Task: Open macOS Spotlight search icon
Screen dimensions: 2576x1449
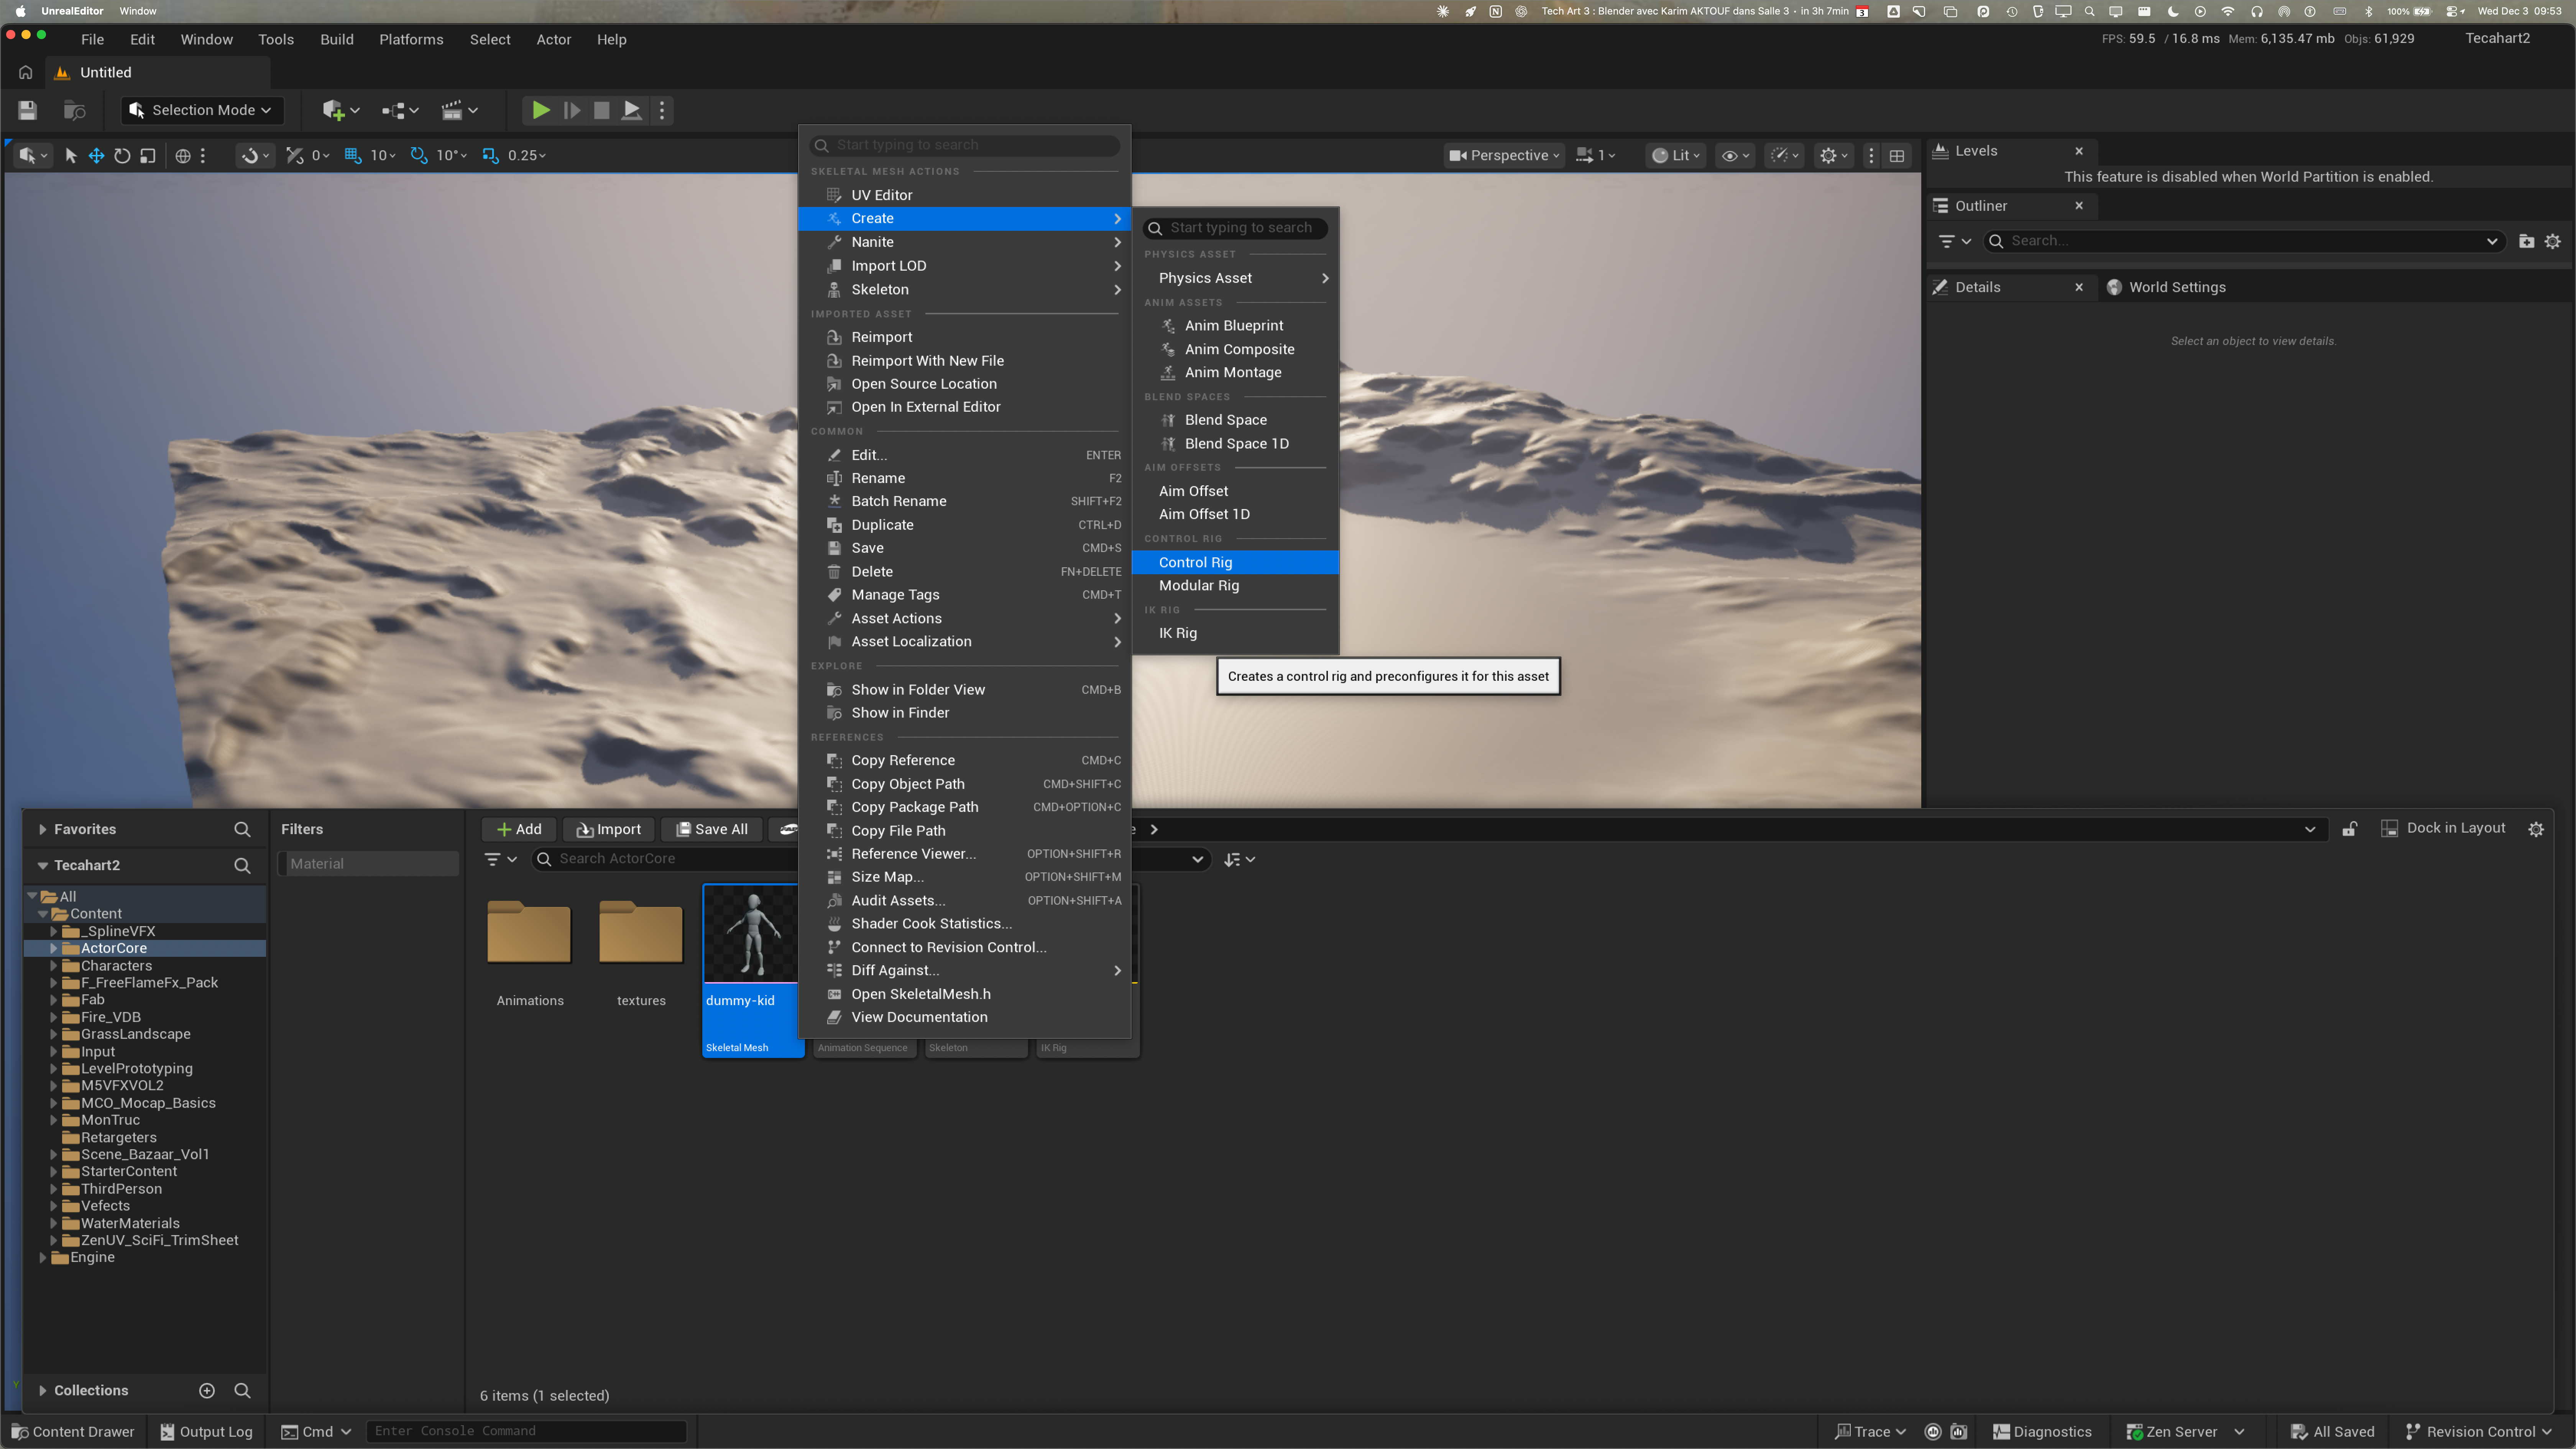Action: coord(2089,11)
